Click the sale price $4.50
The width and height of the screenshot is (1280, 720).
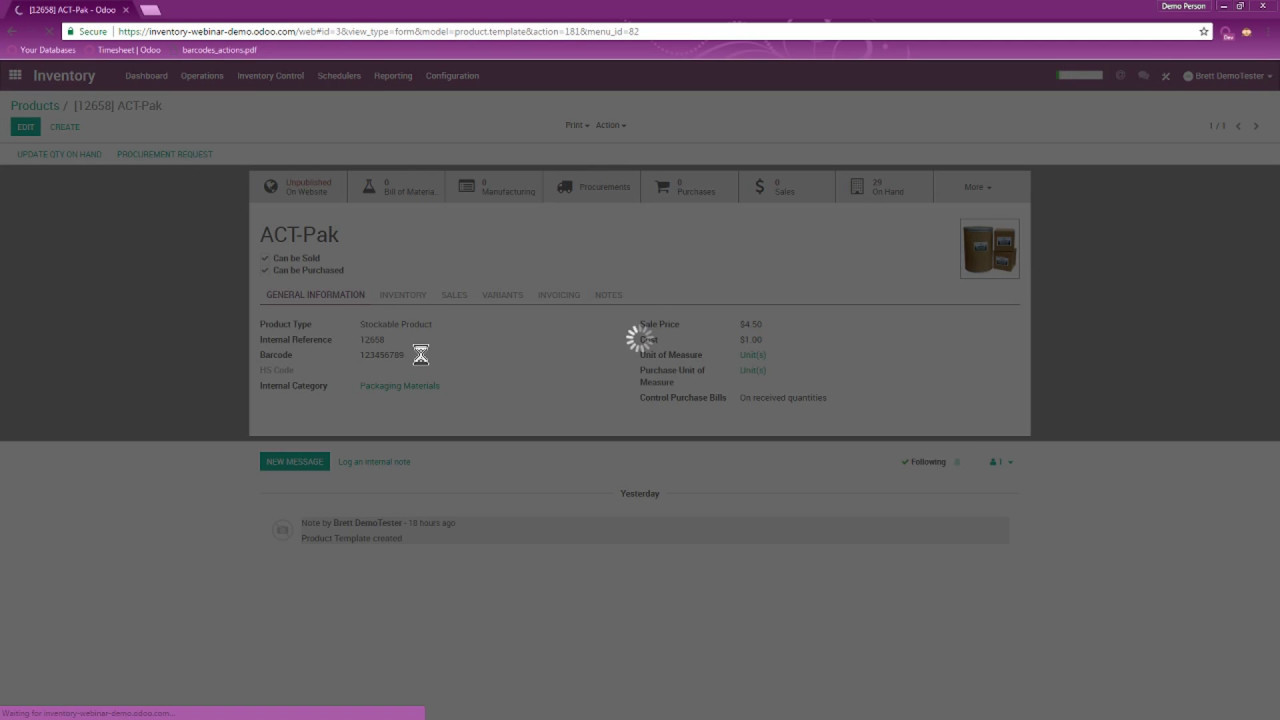[751, 325]
